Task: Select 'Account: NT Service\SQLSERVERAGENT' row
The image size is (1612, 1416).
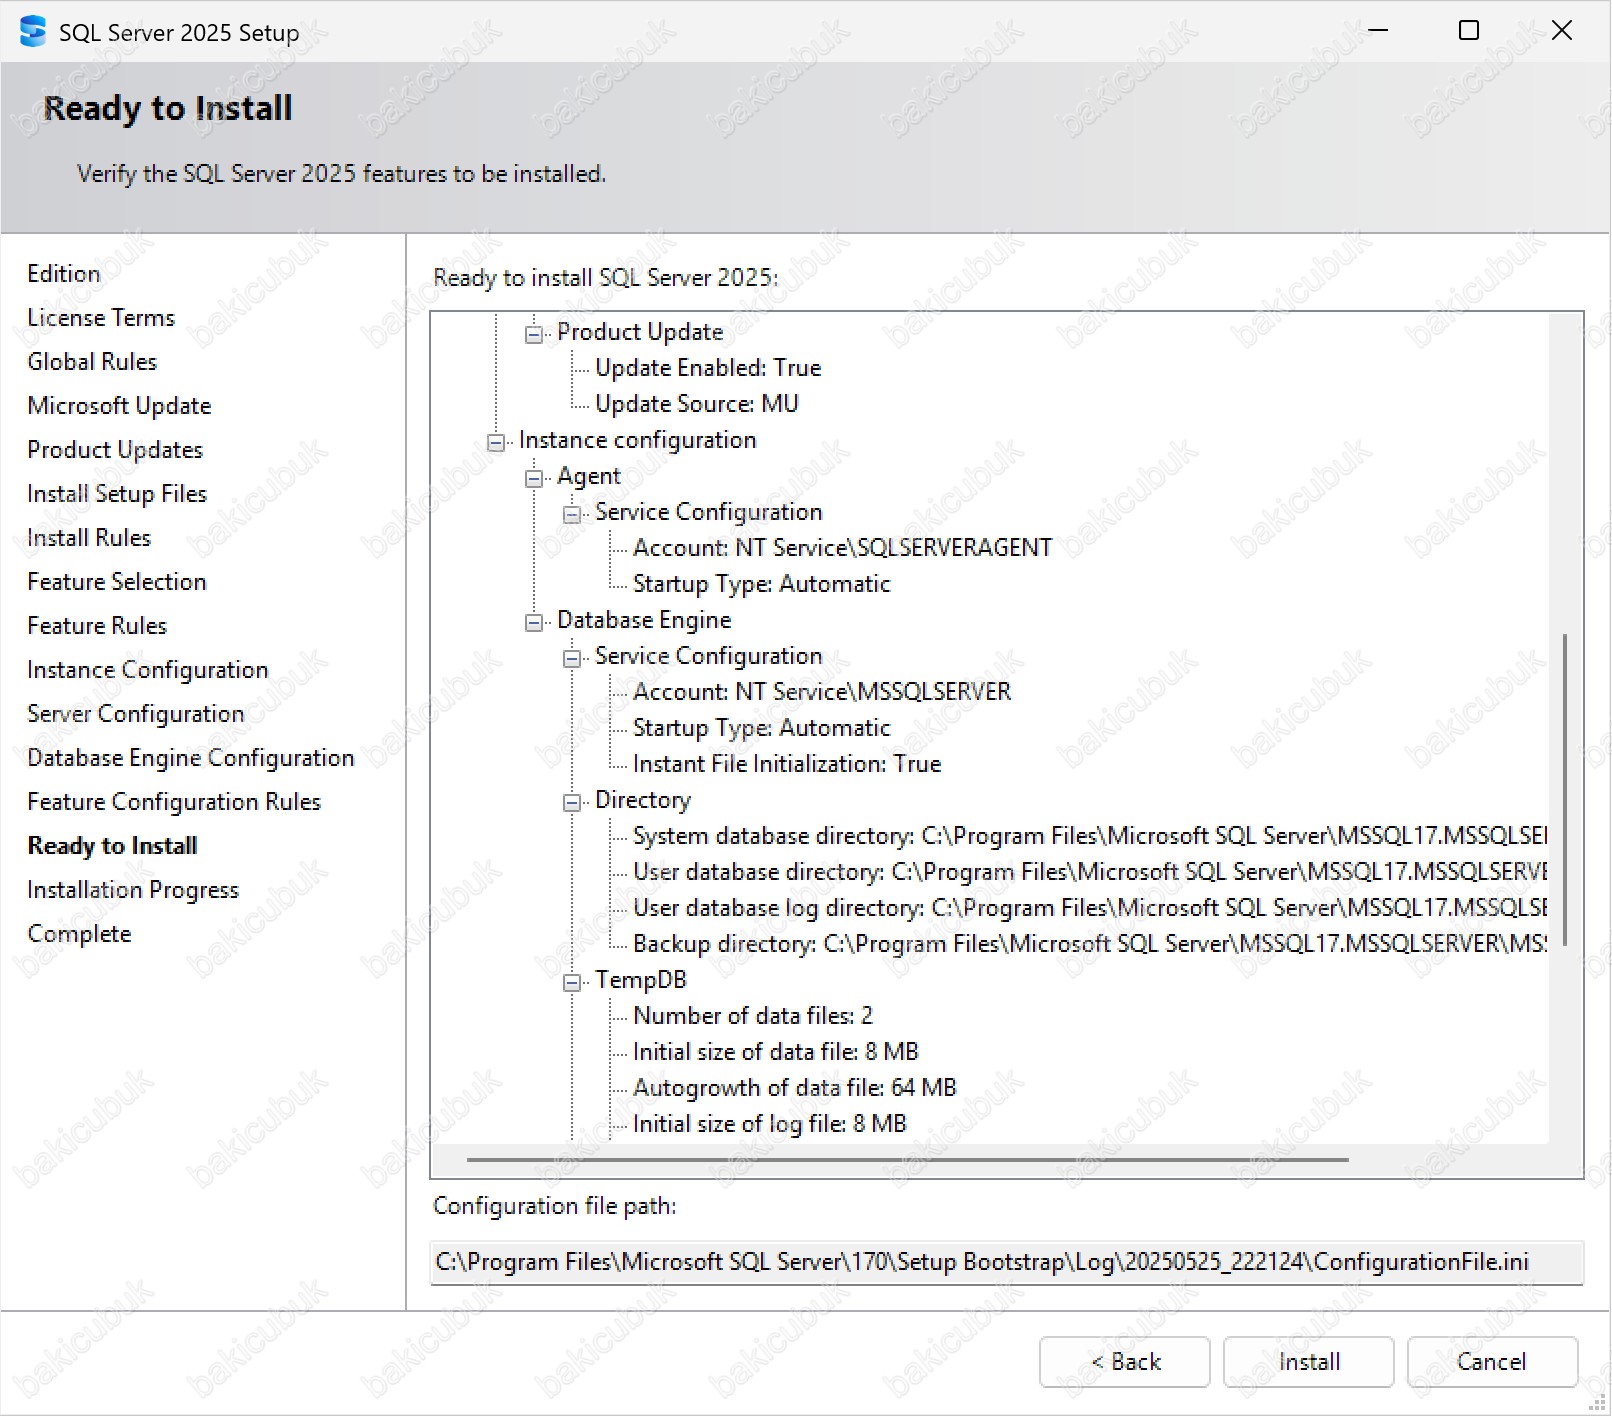Action: pos(842,548)
